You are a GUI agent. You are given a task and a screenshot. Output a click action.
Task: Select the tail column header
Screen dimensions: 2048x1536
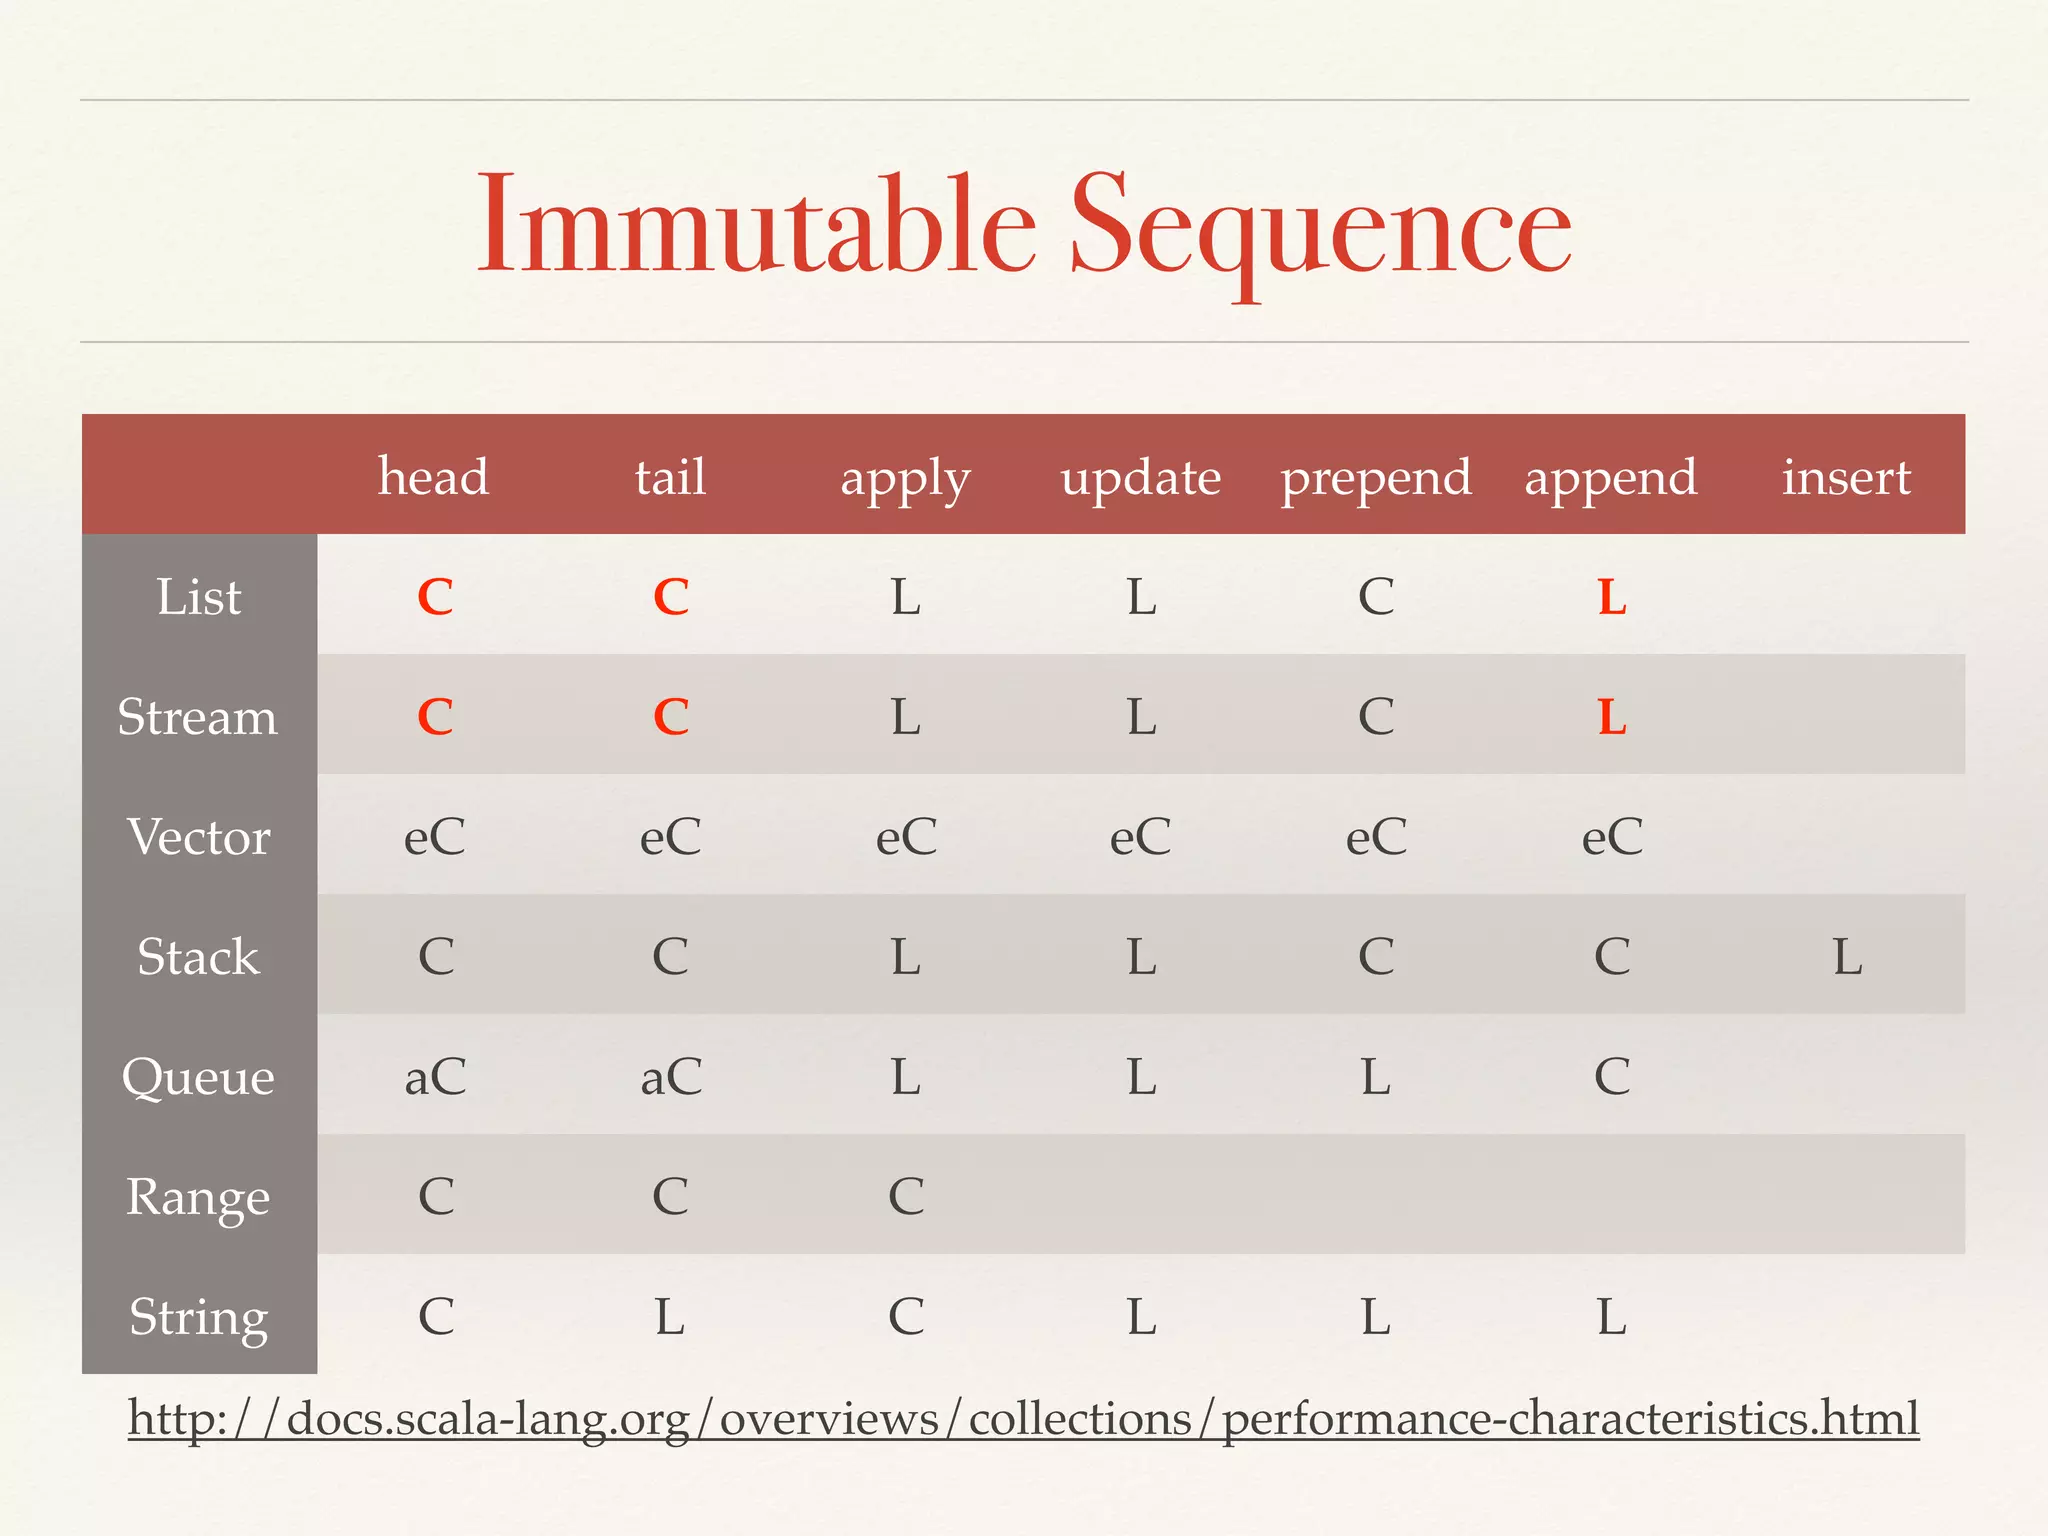(670, 476)
